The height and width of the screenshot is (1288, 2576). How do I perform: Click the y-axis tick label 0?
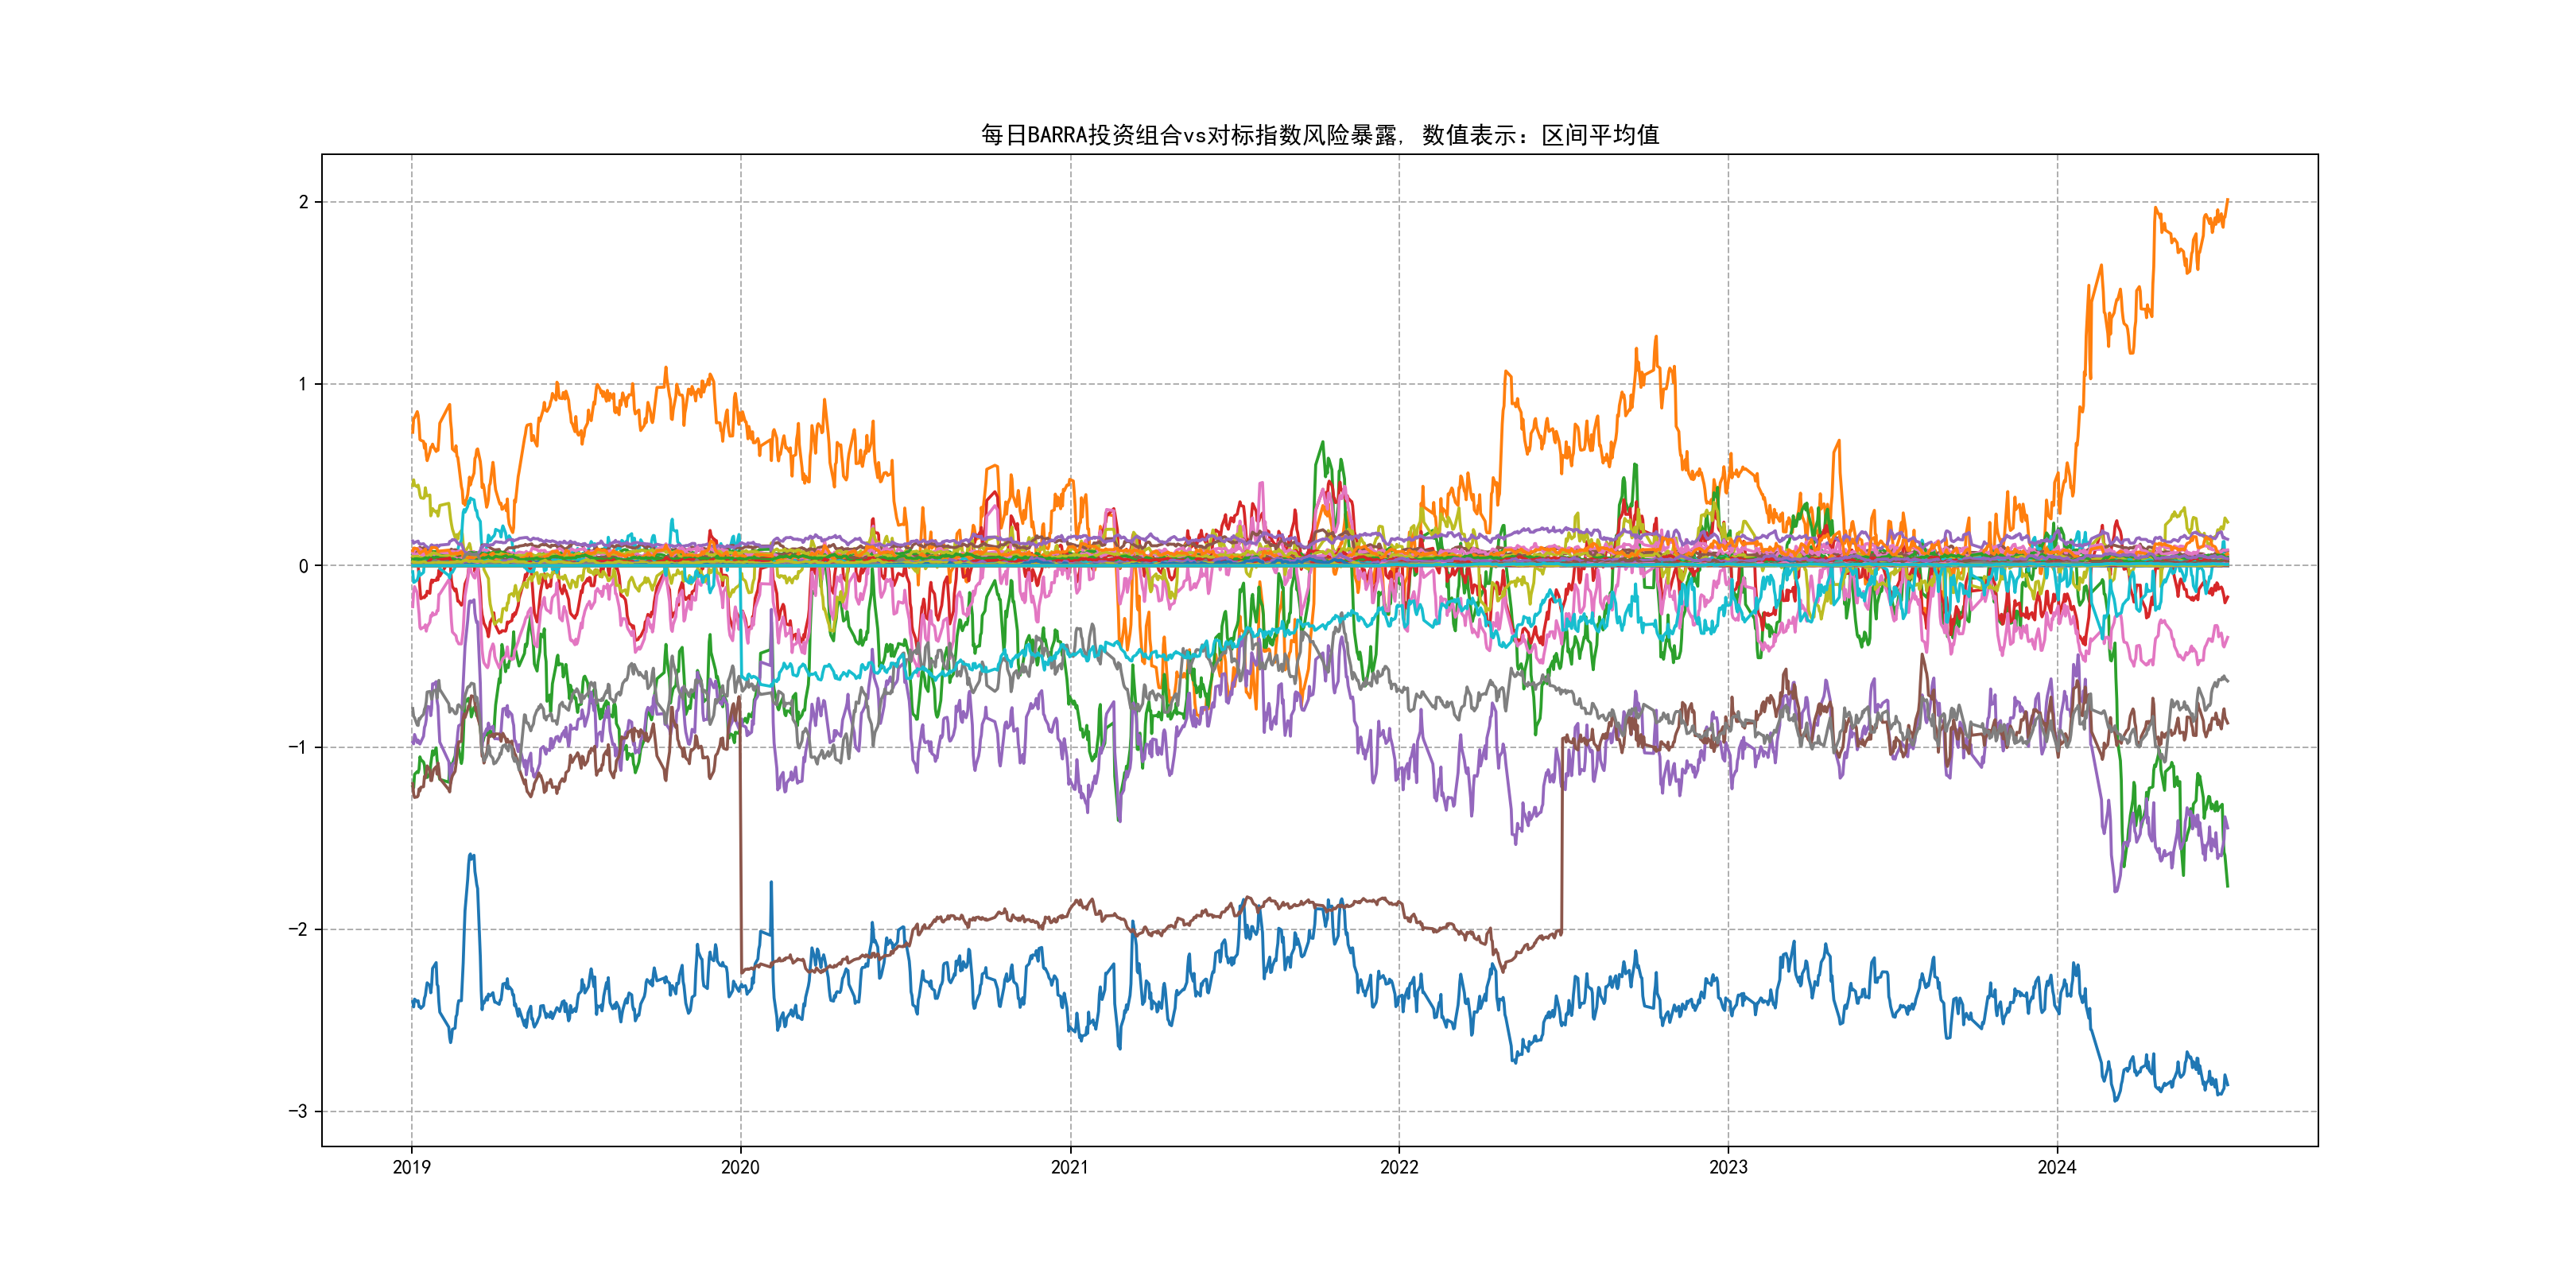(303, 566)
